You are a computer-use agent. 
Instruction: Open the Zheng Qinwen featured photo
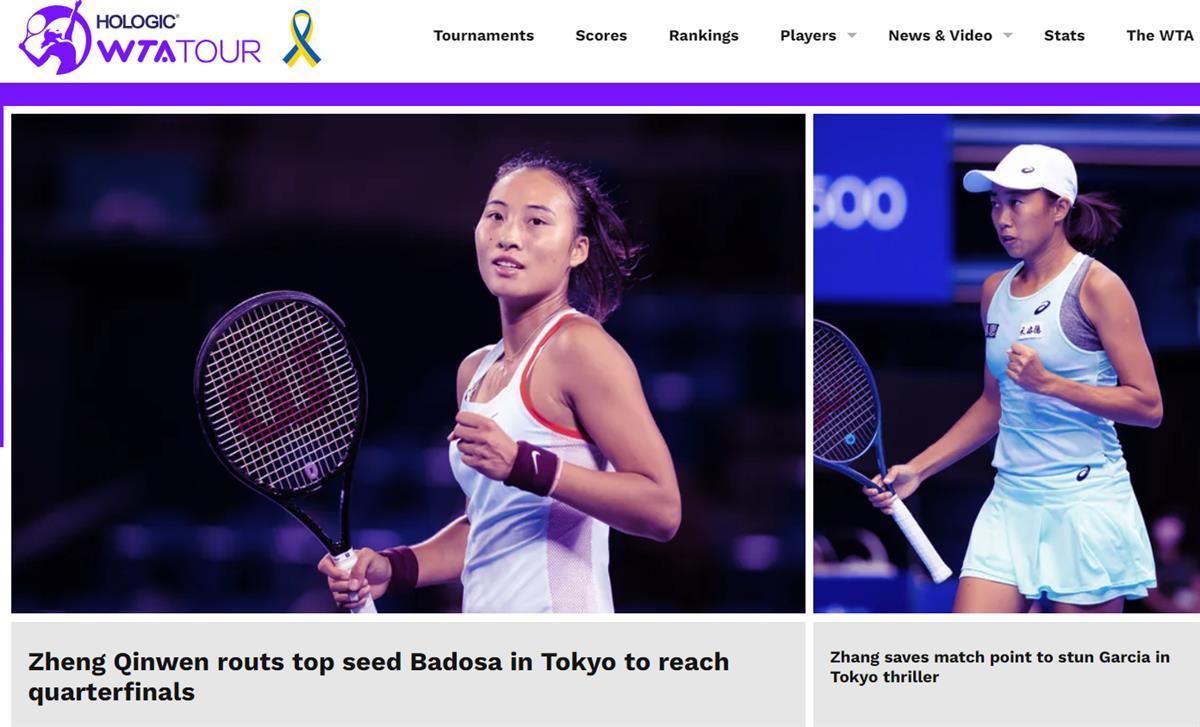point(408,363)
